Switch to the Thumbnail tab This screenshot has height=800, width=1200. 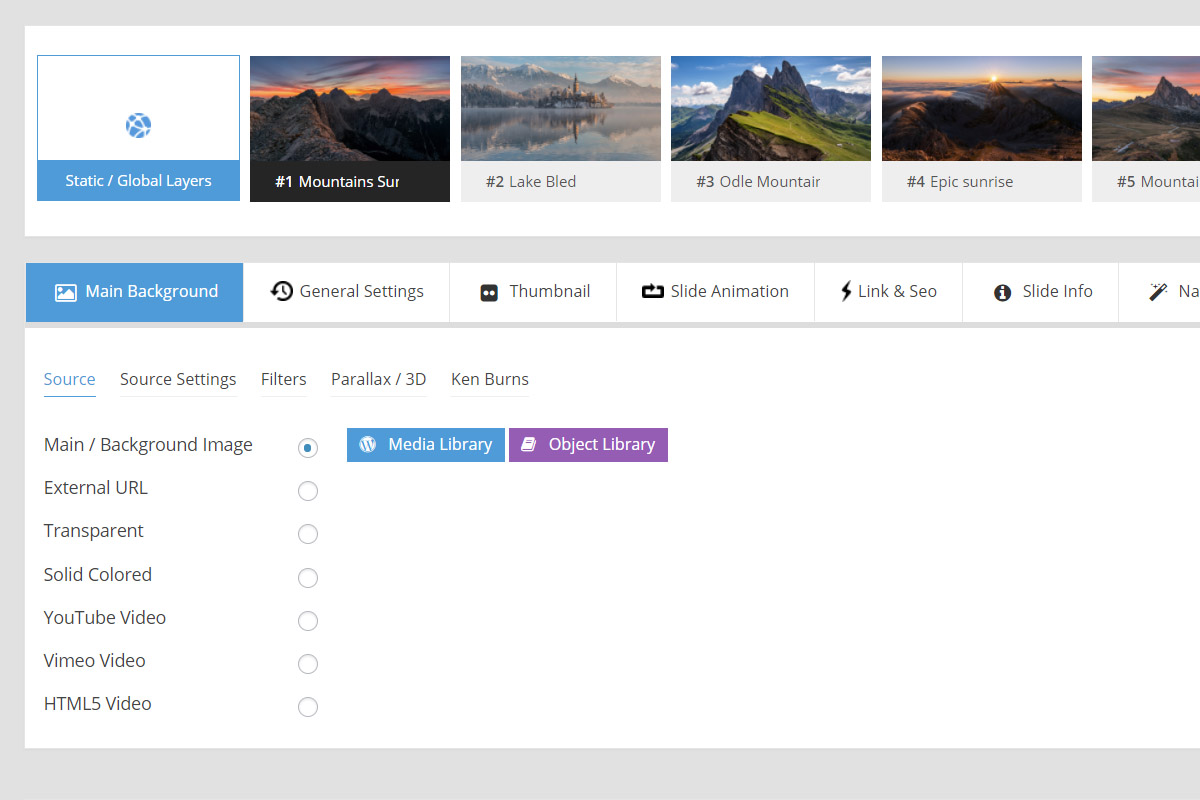[533, 292]
